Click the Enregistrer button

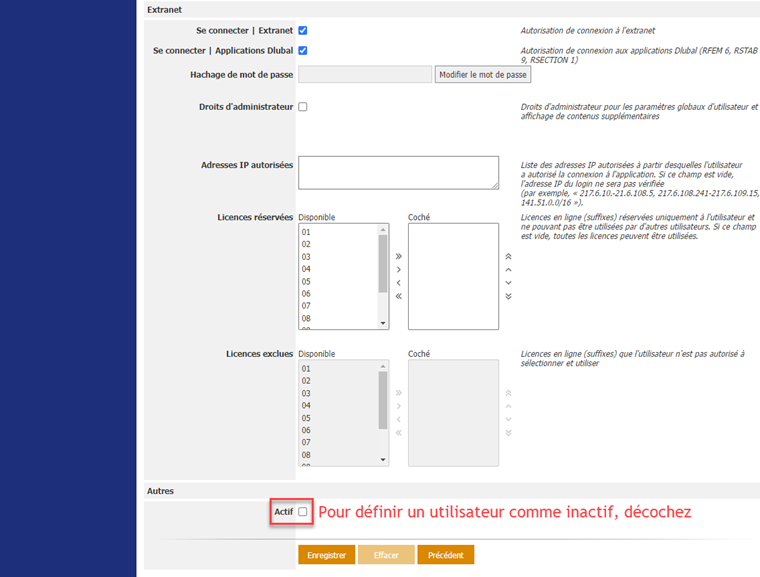pos(327,555)
